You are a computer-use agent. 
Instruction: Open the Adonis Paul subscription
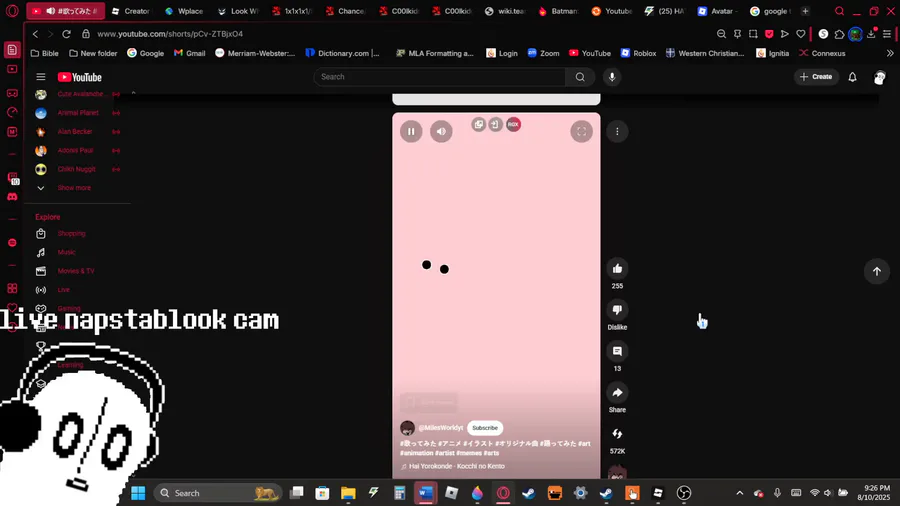pos(77,150)
